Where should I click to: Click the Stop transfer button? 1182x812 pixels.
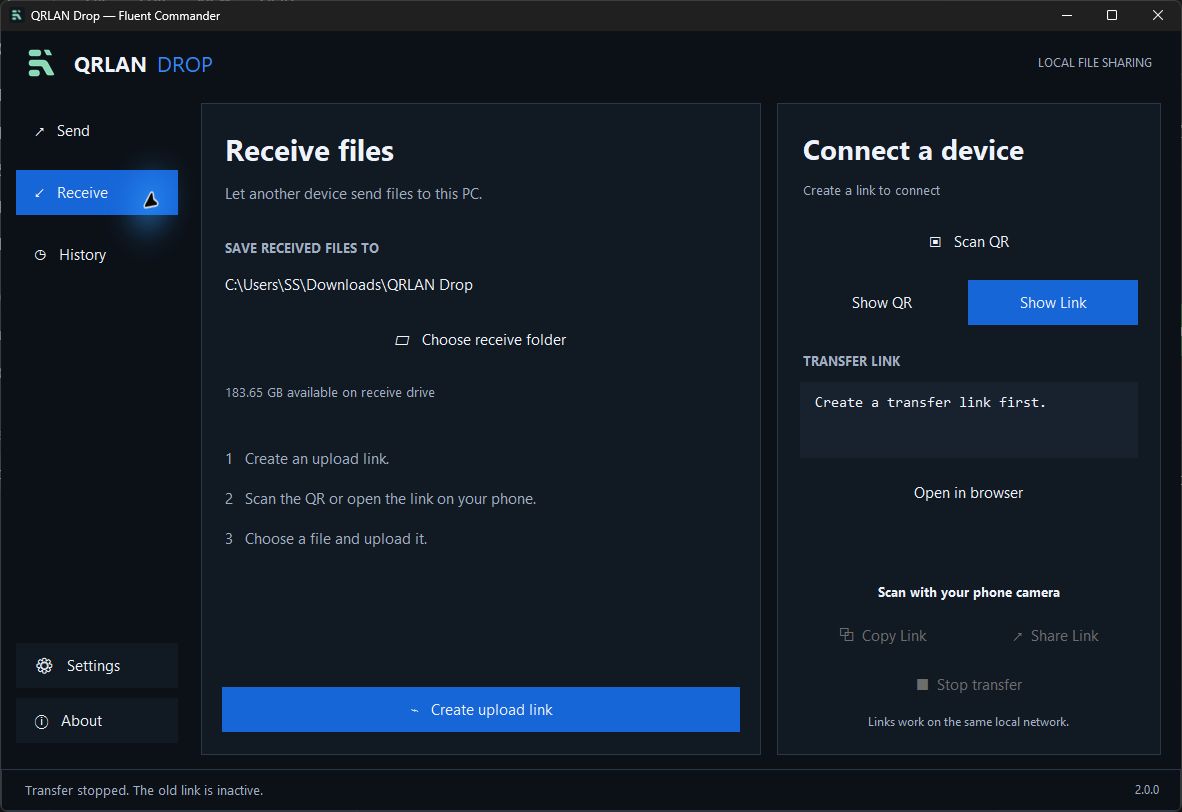pos(969,685)
